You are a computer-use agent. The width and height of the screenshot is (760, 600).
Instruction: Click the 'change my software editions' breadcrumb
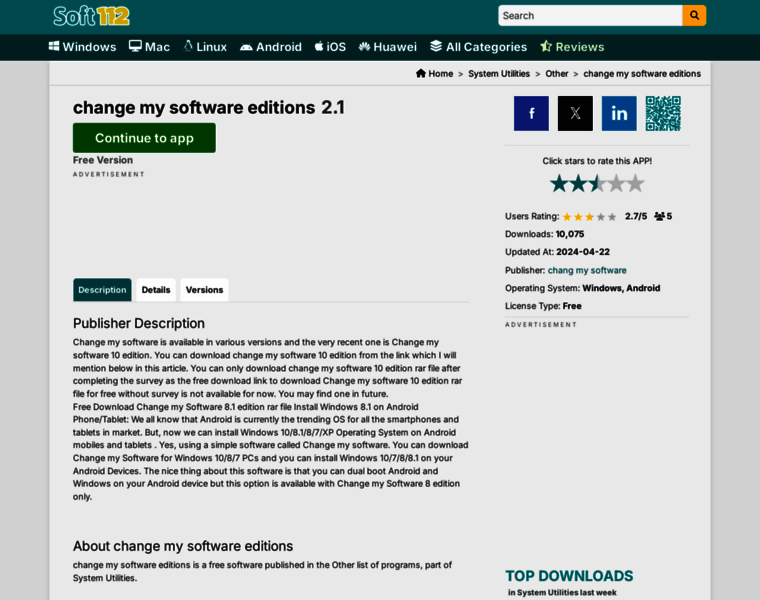[642, 74]
